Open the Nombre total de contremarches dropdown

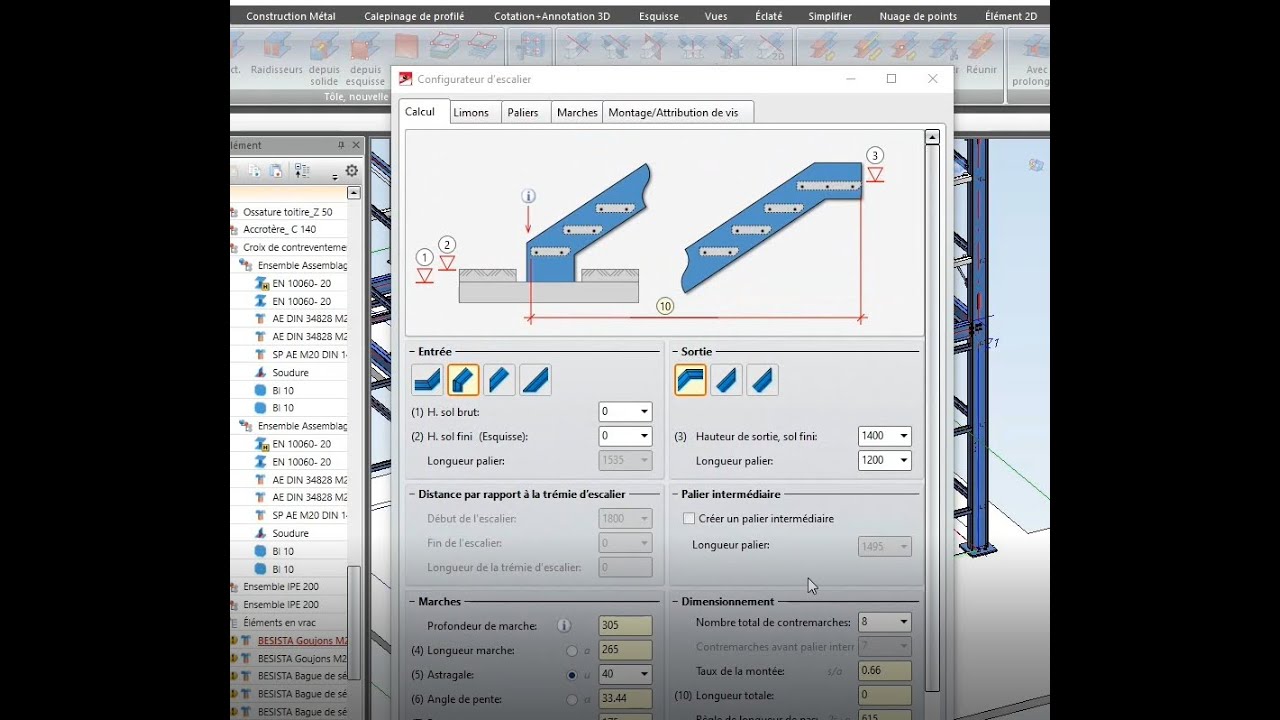(x=904, y=622)
